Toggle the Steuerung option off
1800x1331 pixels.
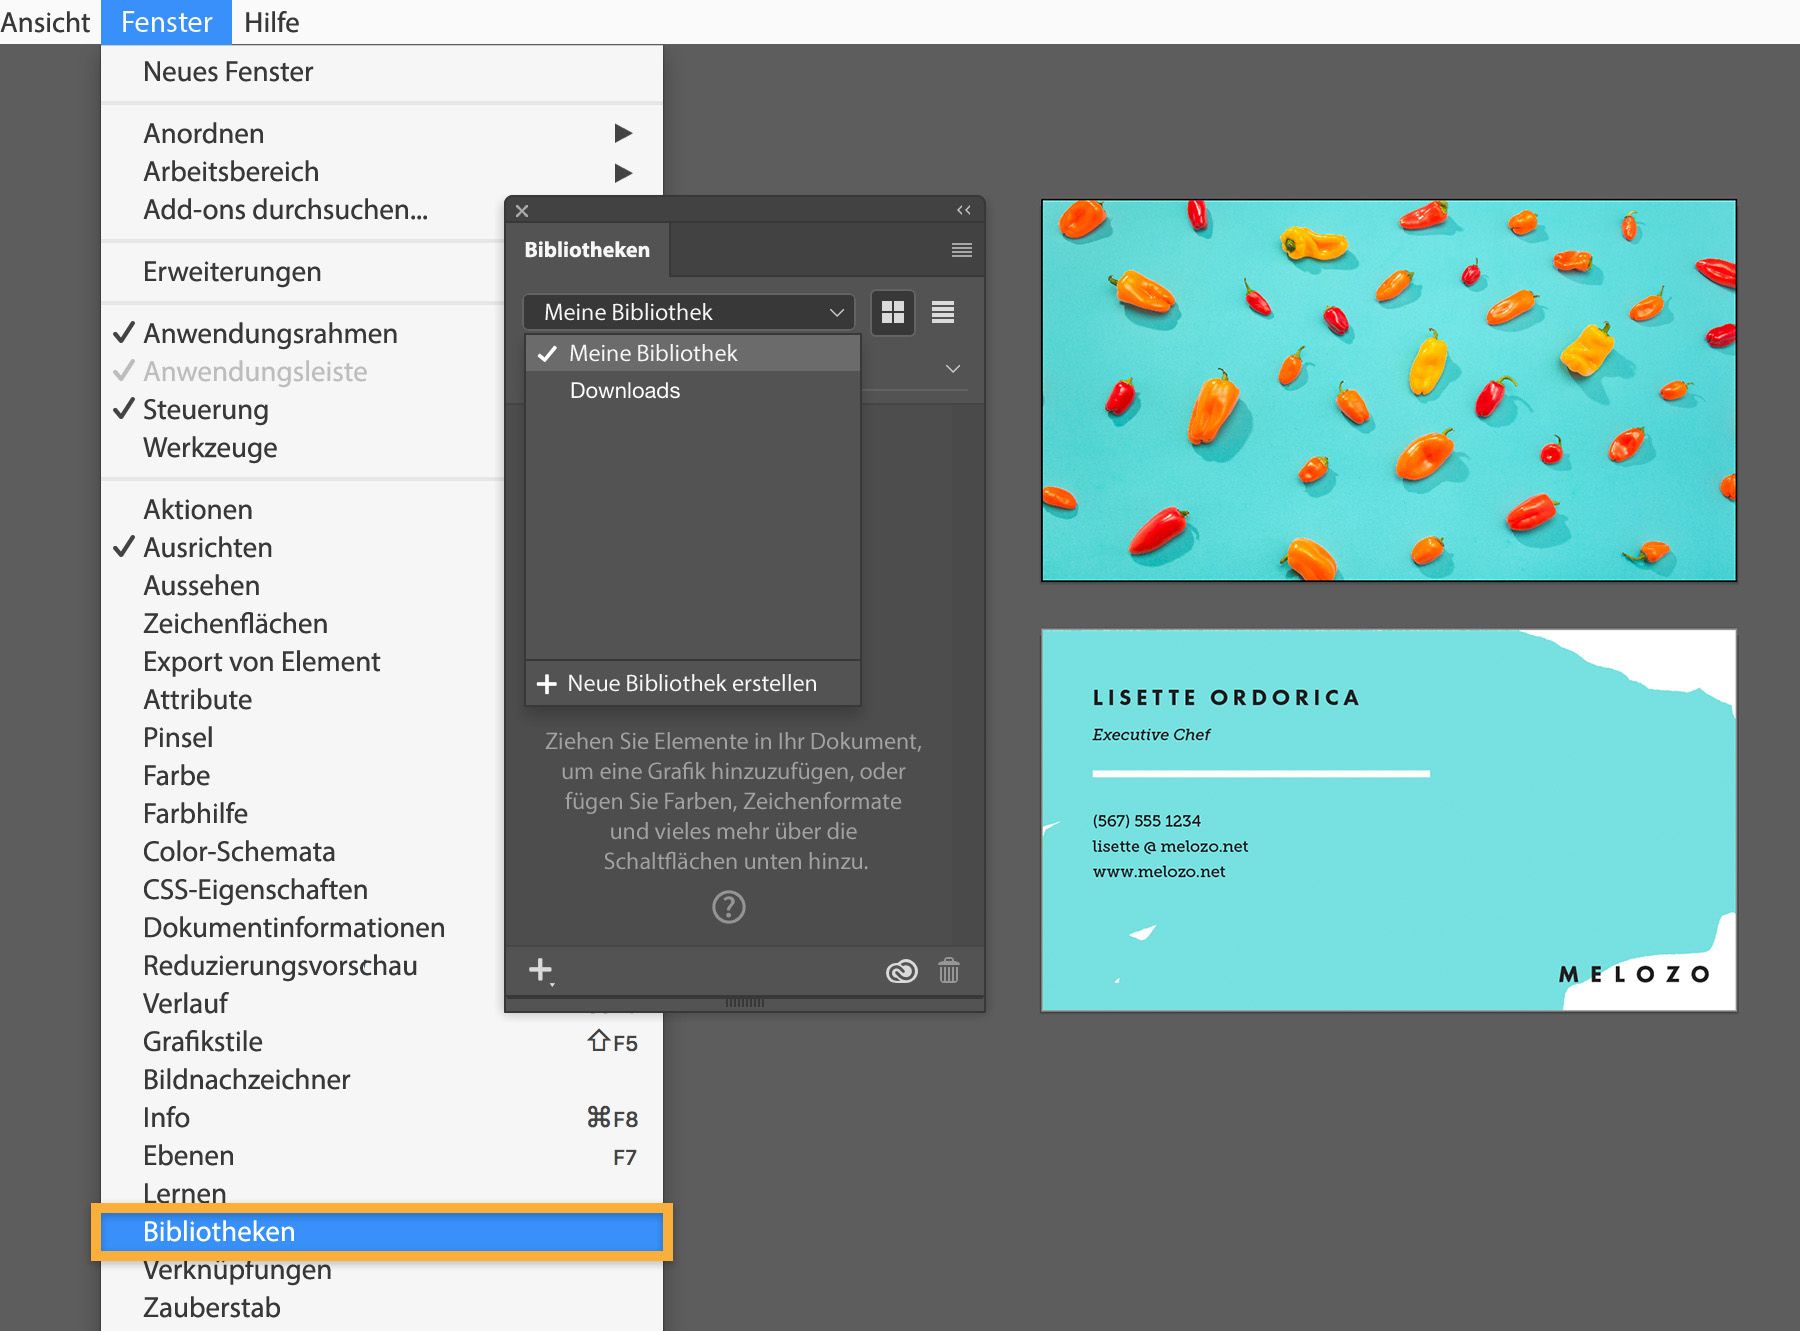point(206,409)
